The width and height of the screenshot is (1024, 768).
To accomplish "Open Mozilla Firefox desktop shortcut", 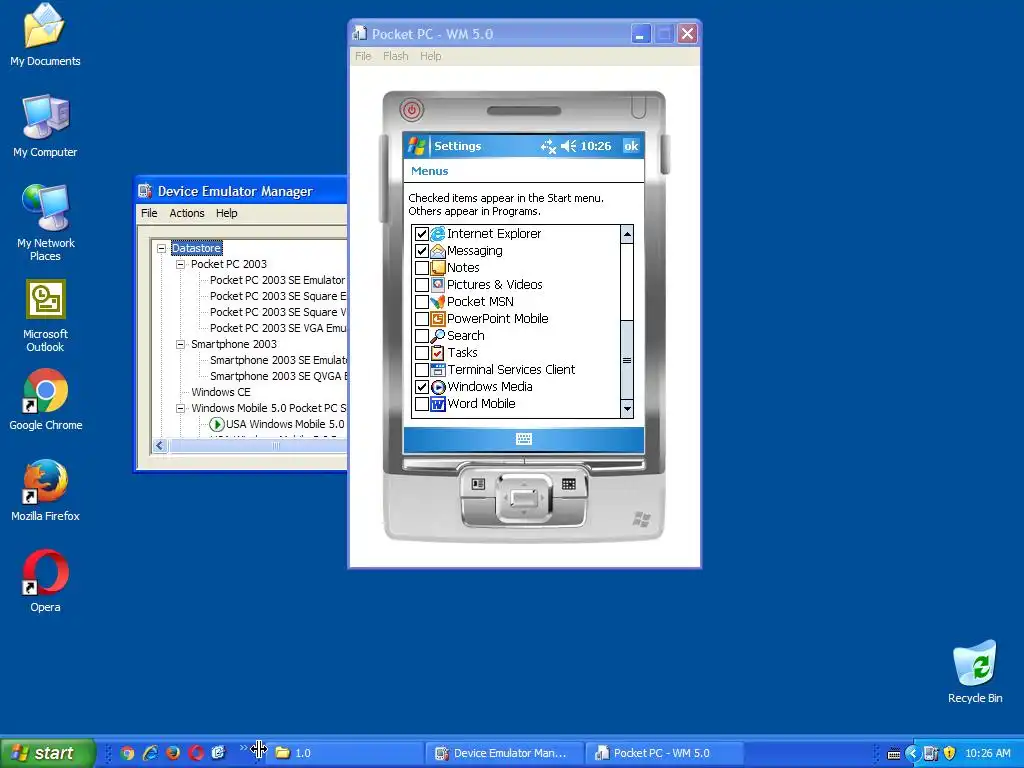I will coord(45,490).
